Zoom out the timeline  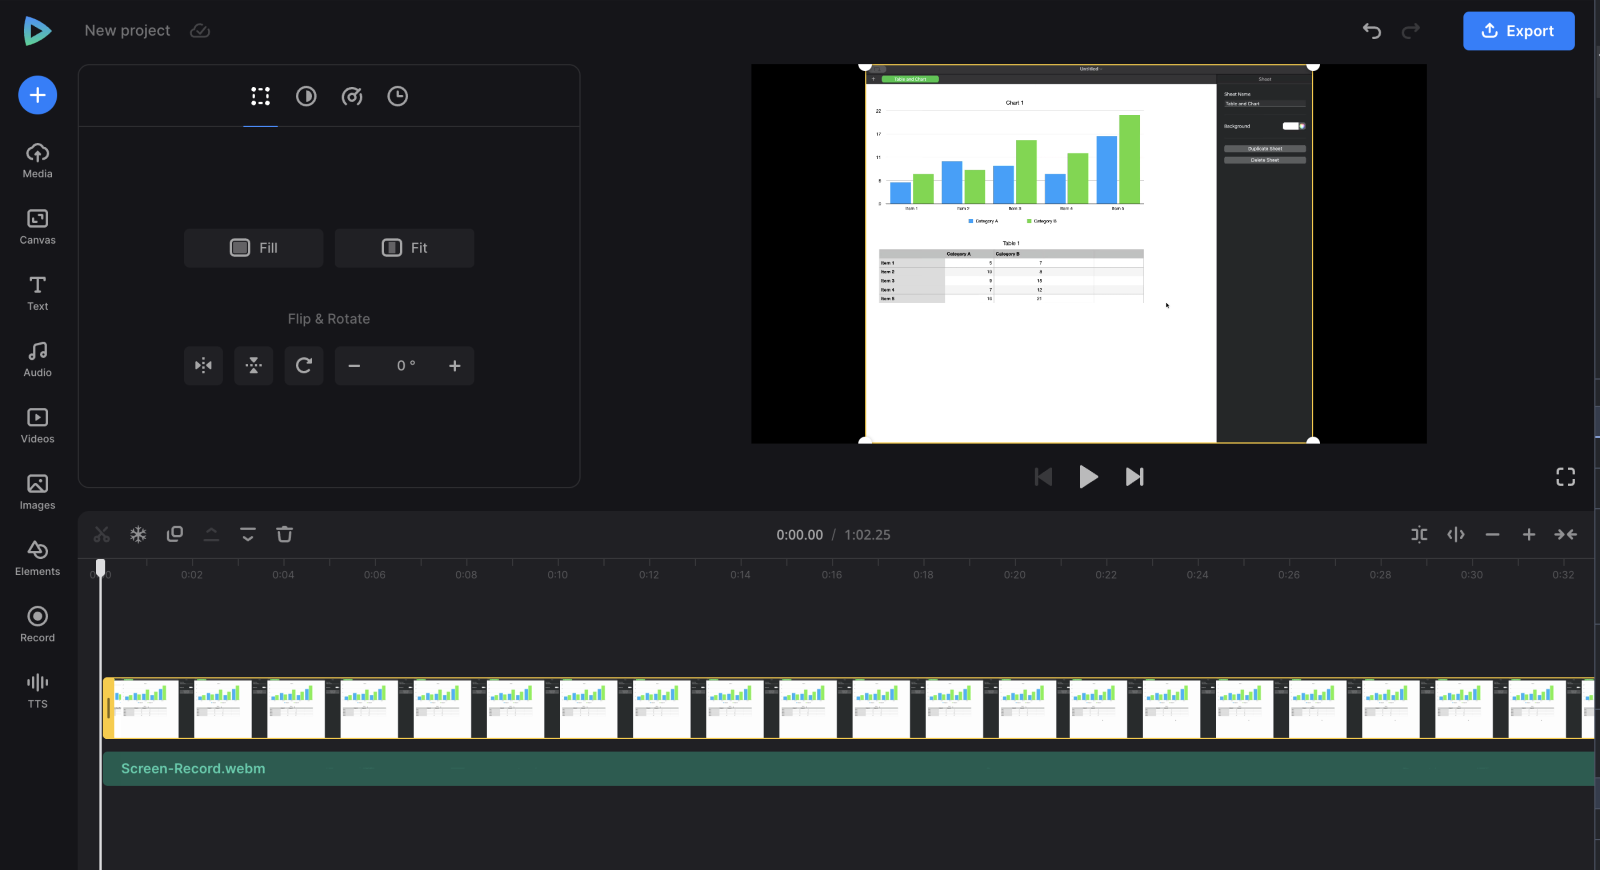1492,535
